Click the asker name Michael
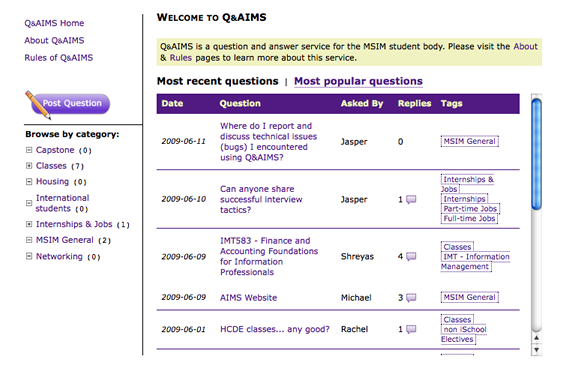Image resolution: width=576 pixels, height=366 pixels. click(x=356, y=298)
